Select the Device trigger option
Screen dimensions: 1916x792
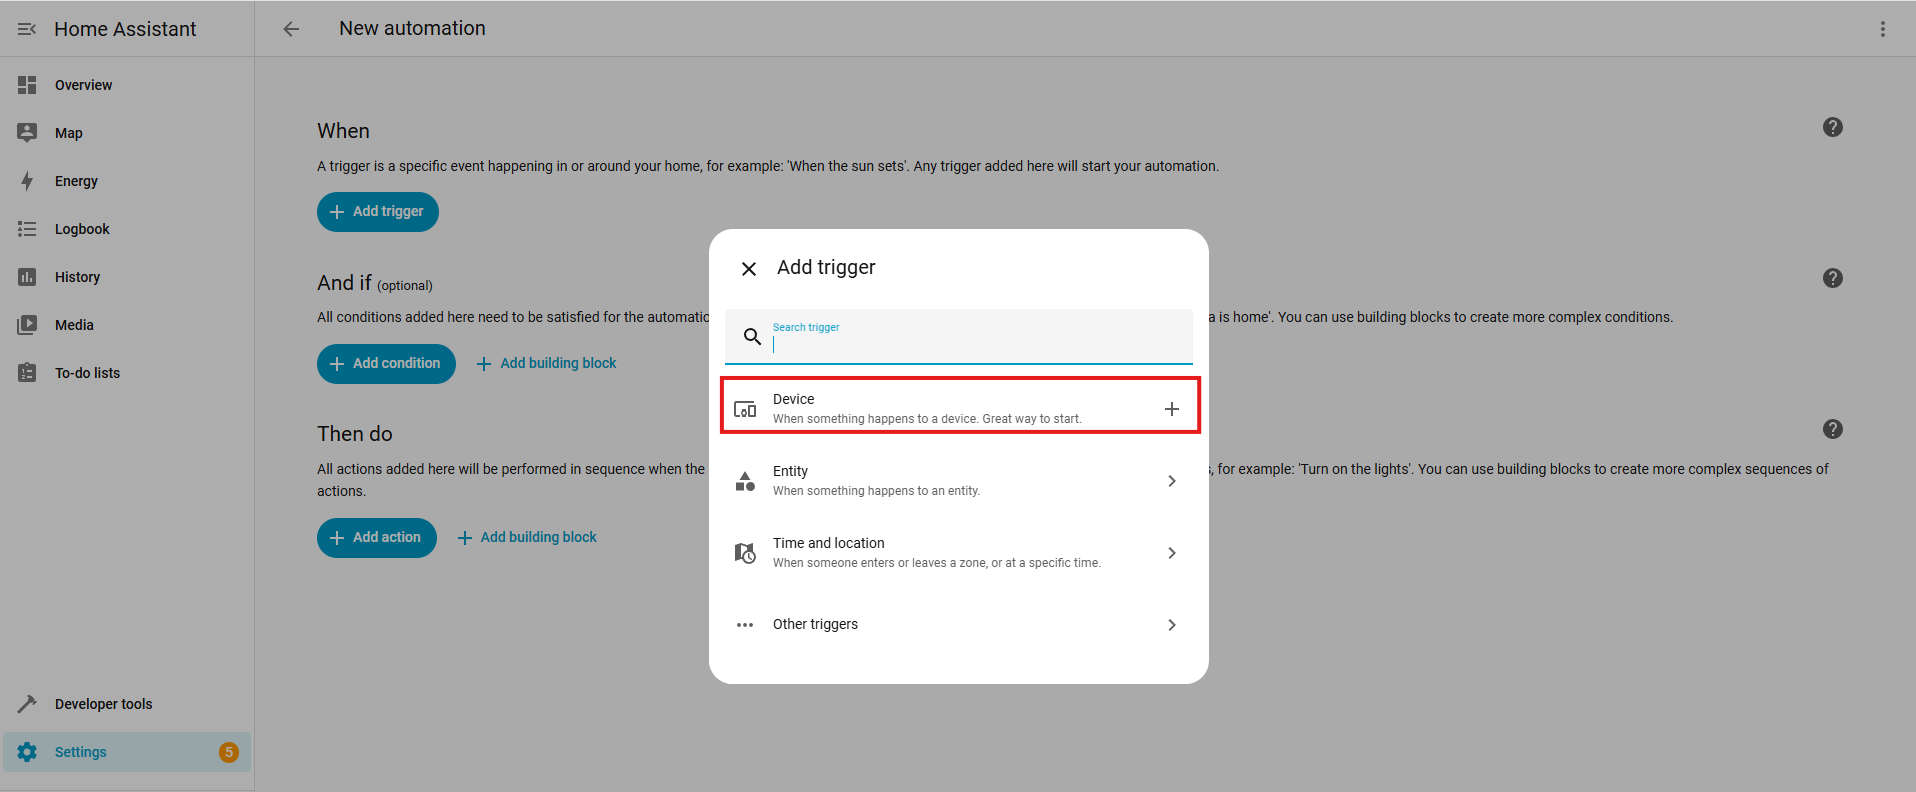(x=959, y=409)
